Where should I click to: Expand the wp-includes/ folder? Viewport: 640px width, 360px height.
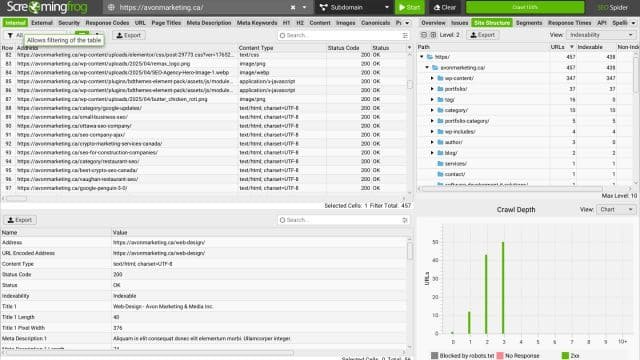coord(432,131)
